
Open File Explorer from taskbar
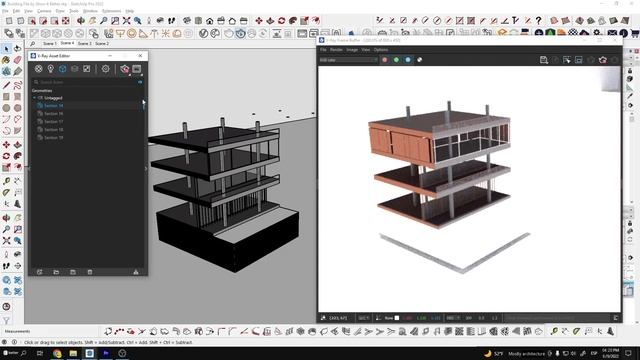pos(73,353)
